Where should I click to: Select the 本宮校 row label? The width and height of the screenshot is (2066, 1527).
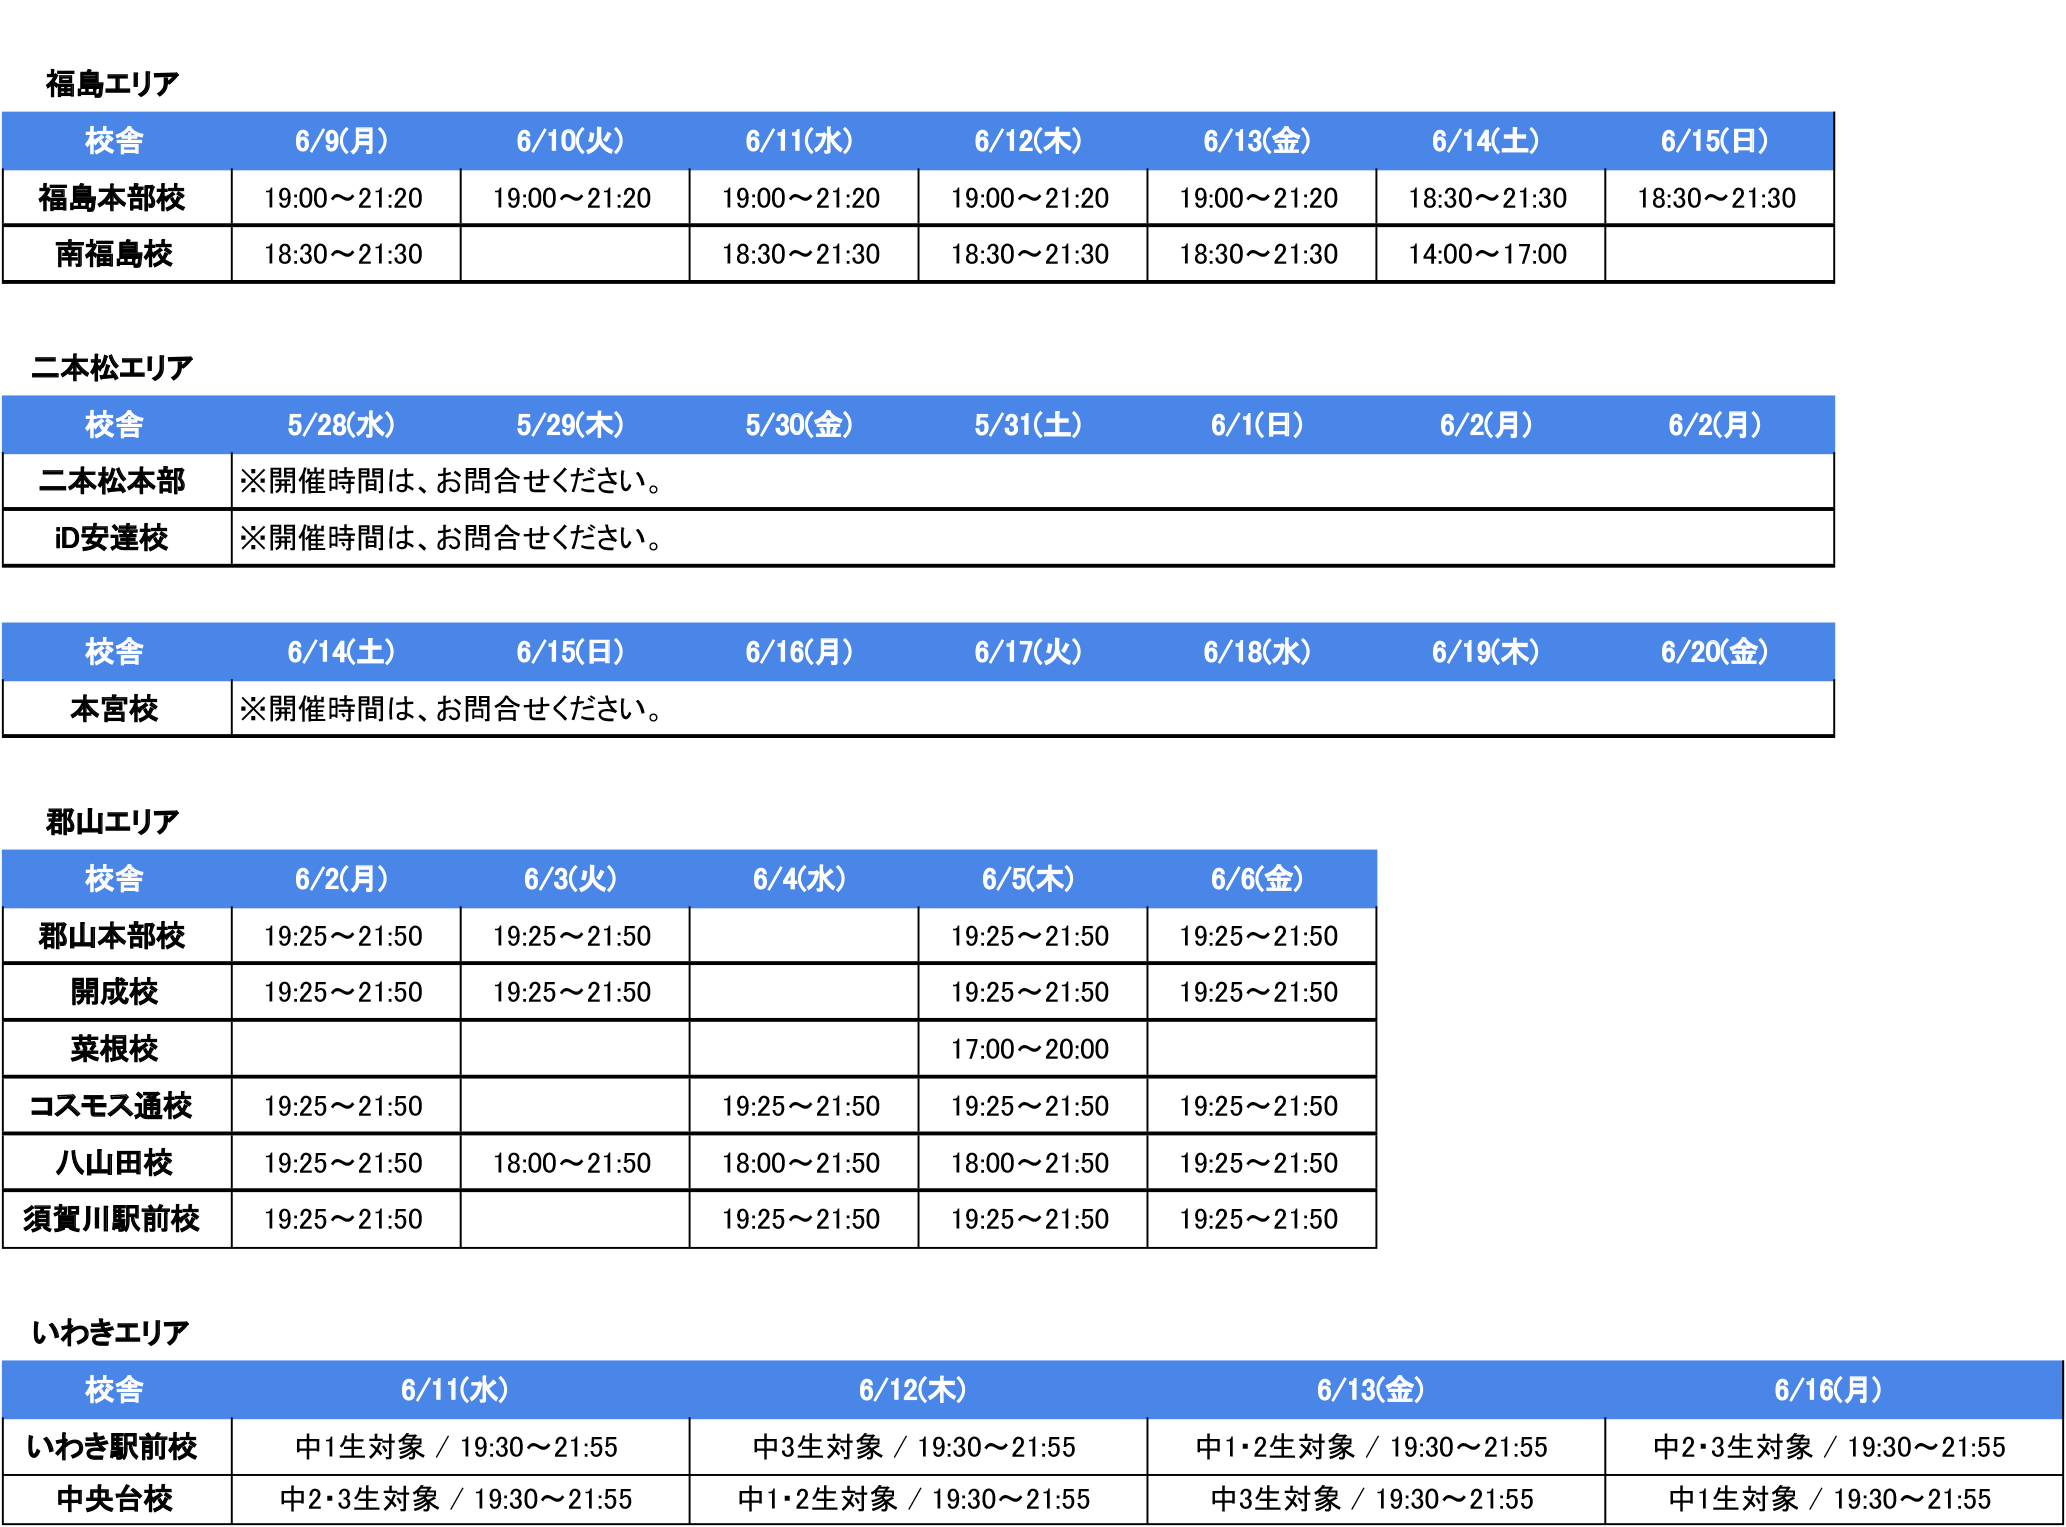point(114,709)
